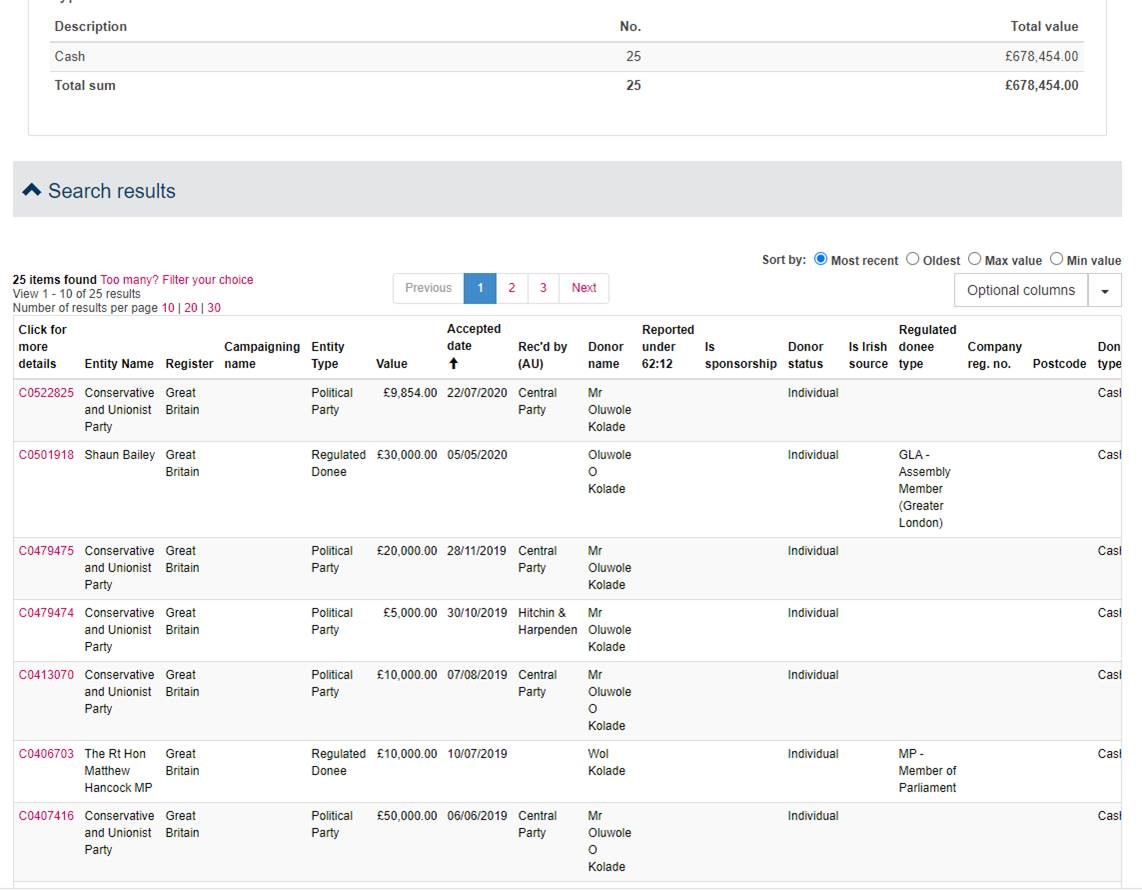Viewport: 1142px width, 891px height.
Task: Select the Max value sort option
Action: coord(974,259)
